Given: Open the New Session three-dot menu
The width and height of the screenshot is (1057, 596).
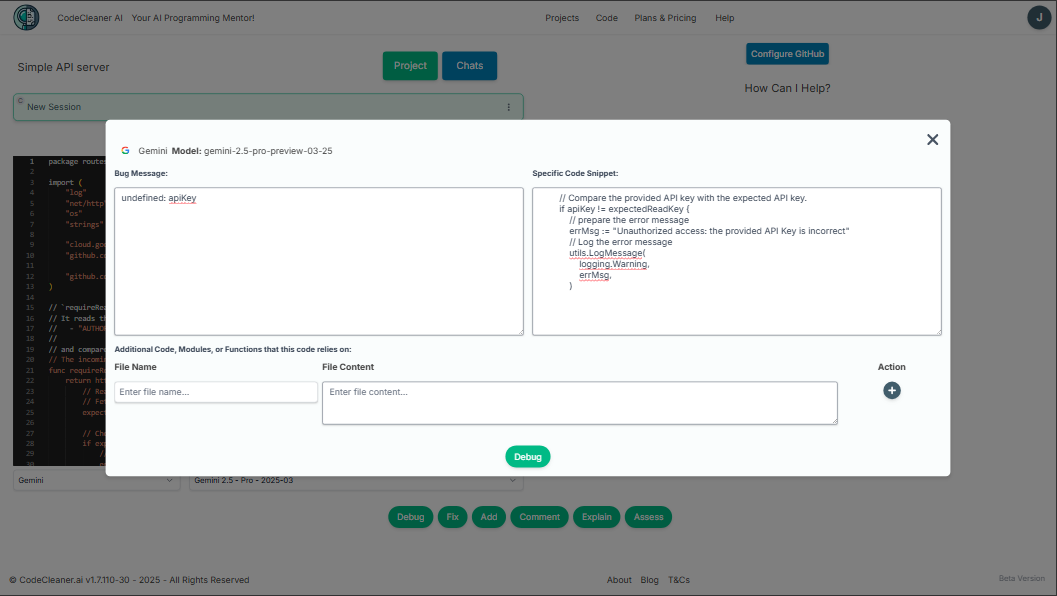Looking at the screenshot, I should pyautogui.click(x=508, y=107).
